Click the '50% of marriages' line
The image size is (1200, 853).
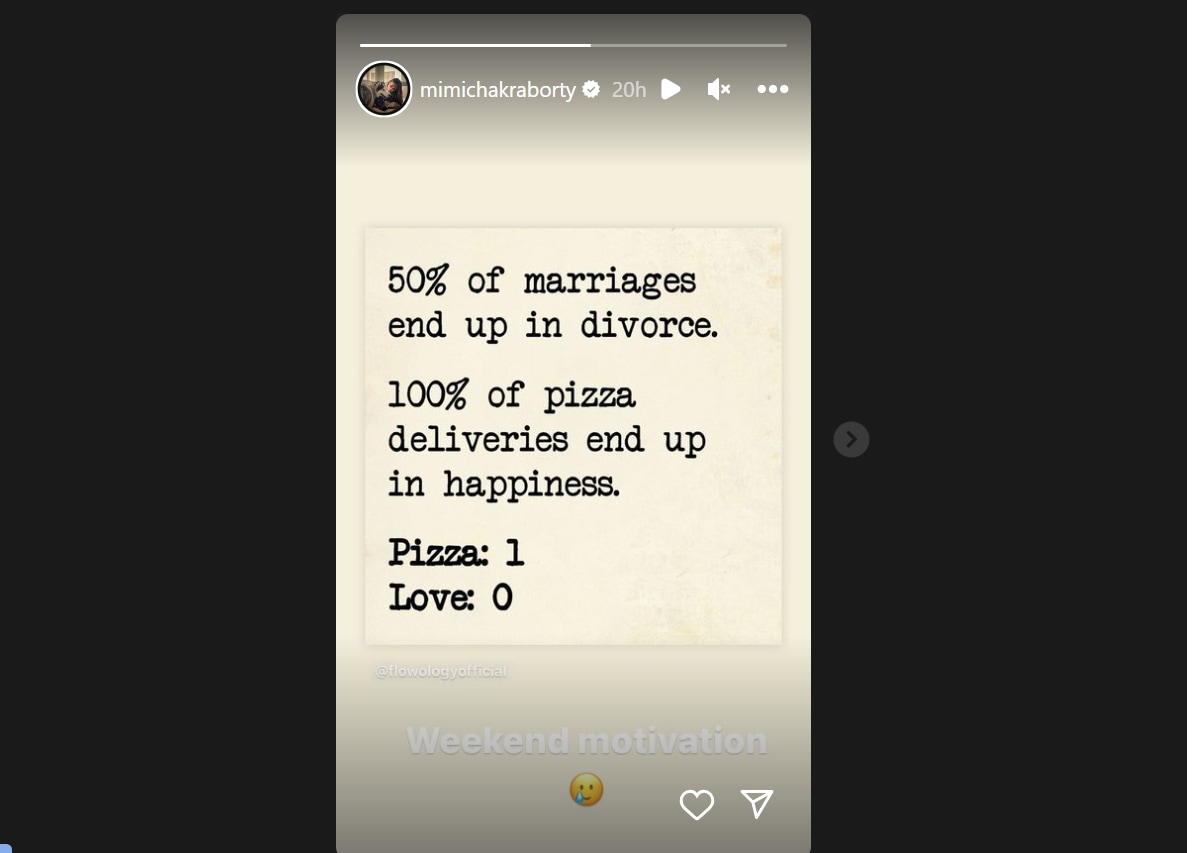541,281
